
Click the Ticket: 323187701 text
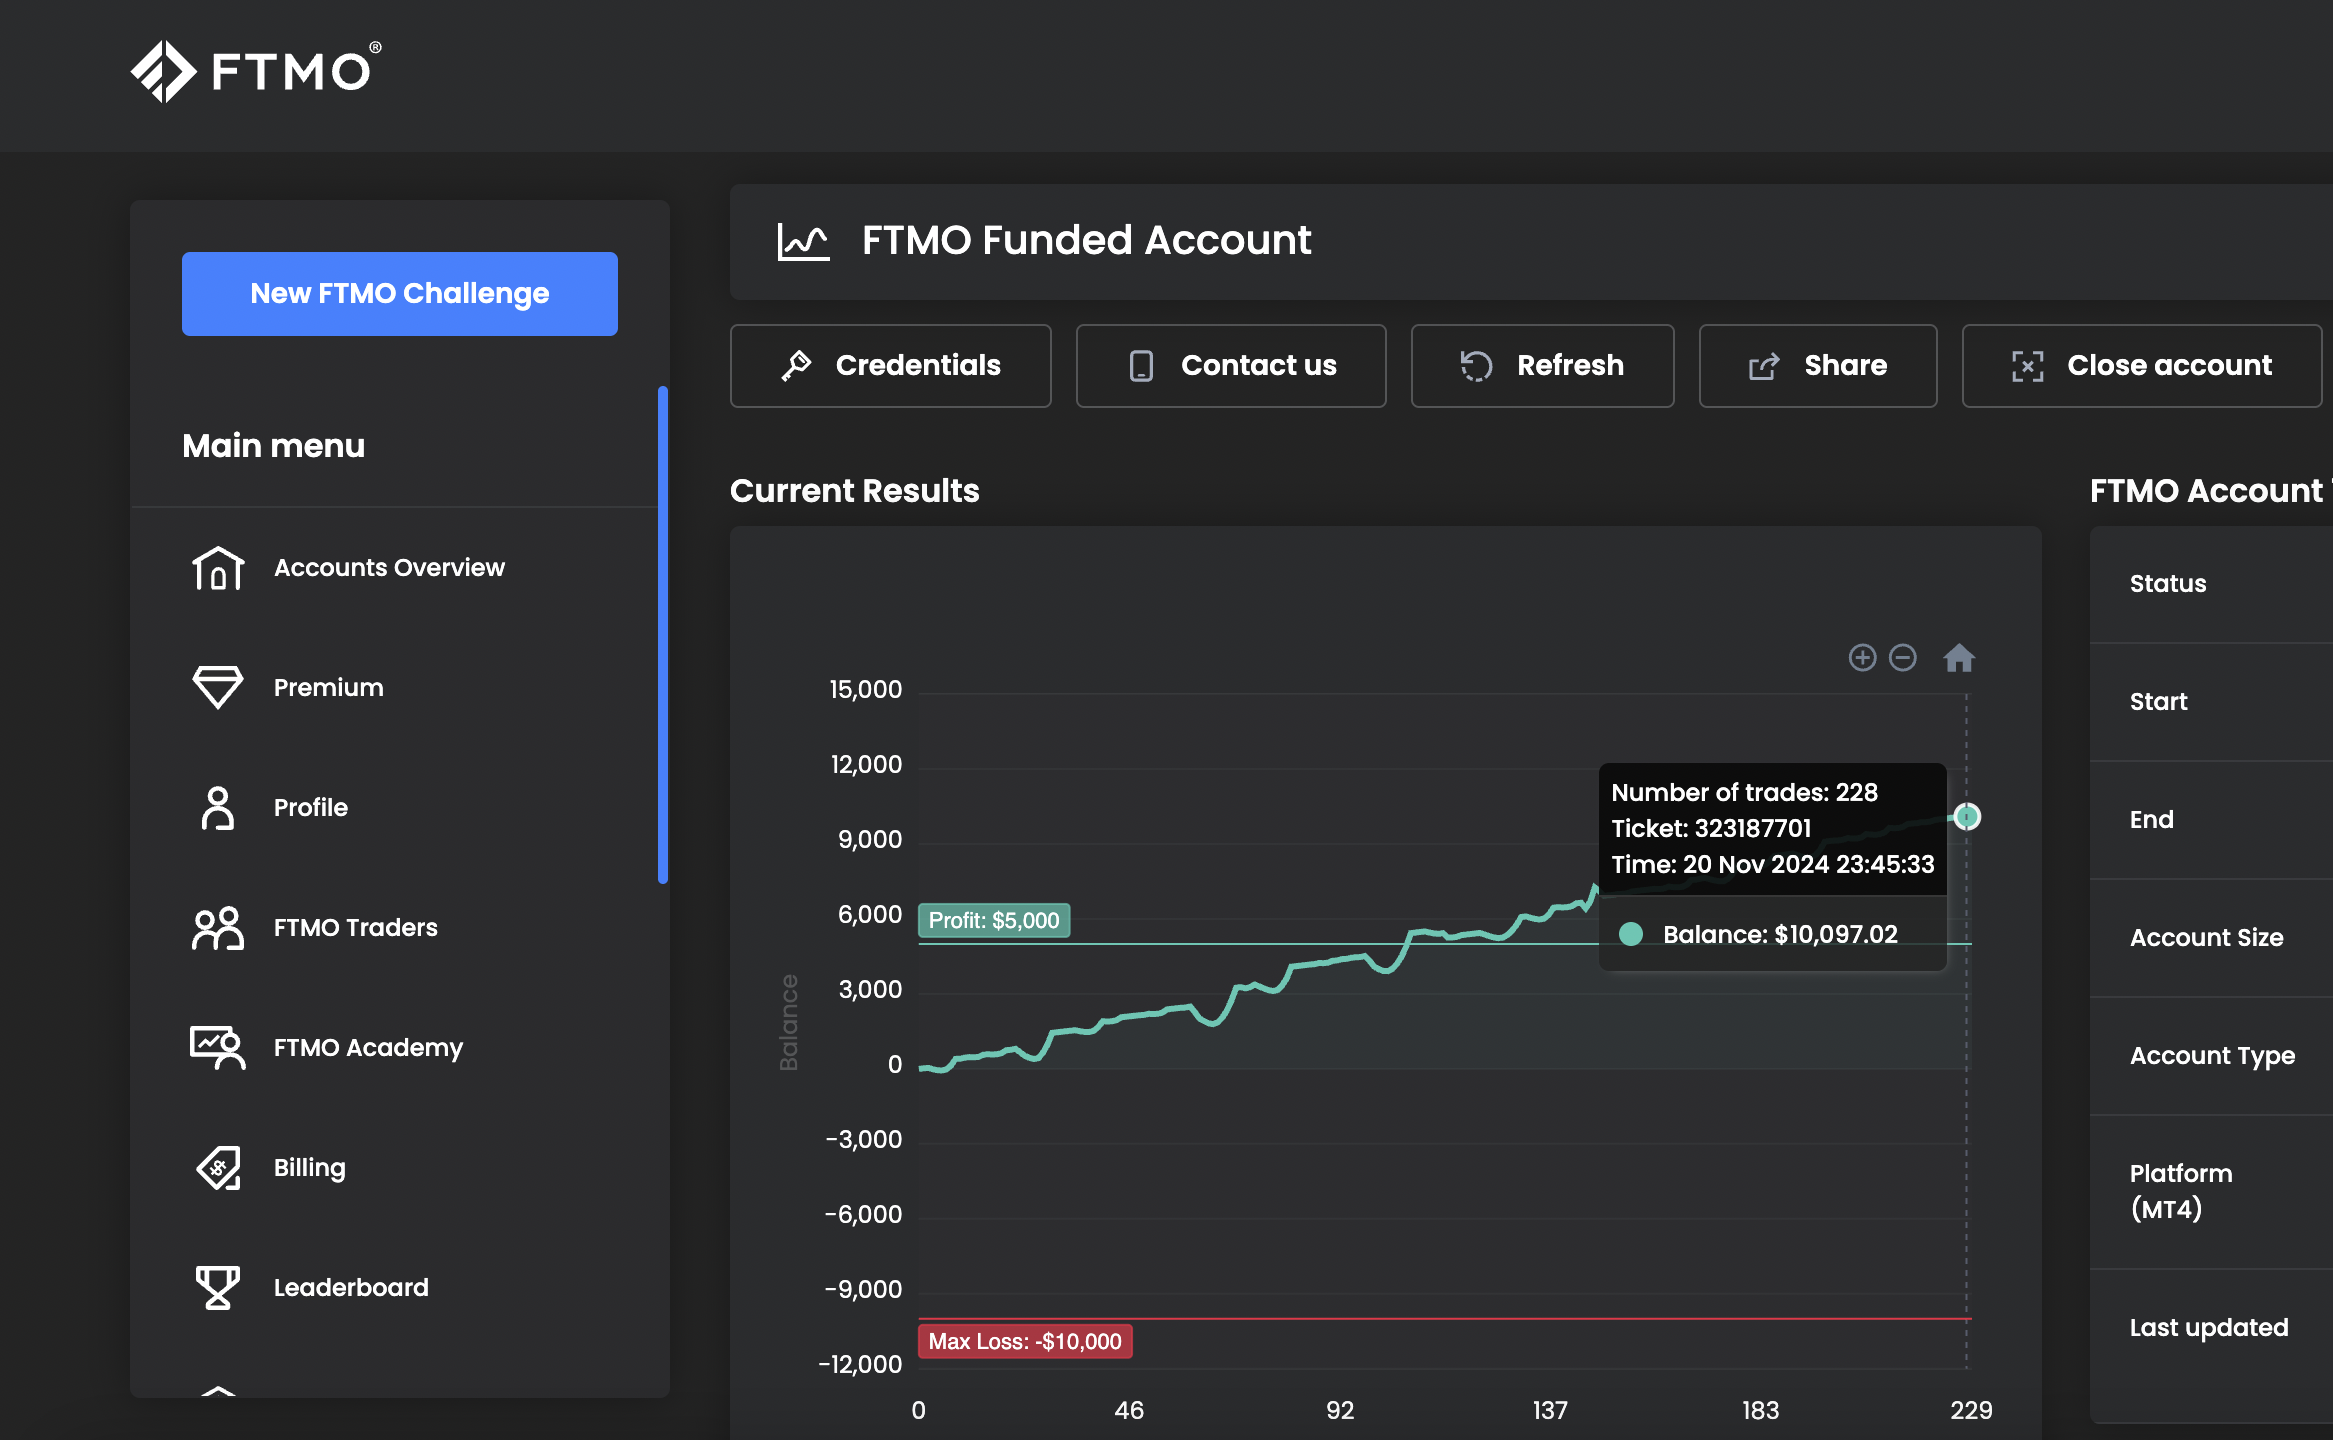[x=1711, y=828]
